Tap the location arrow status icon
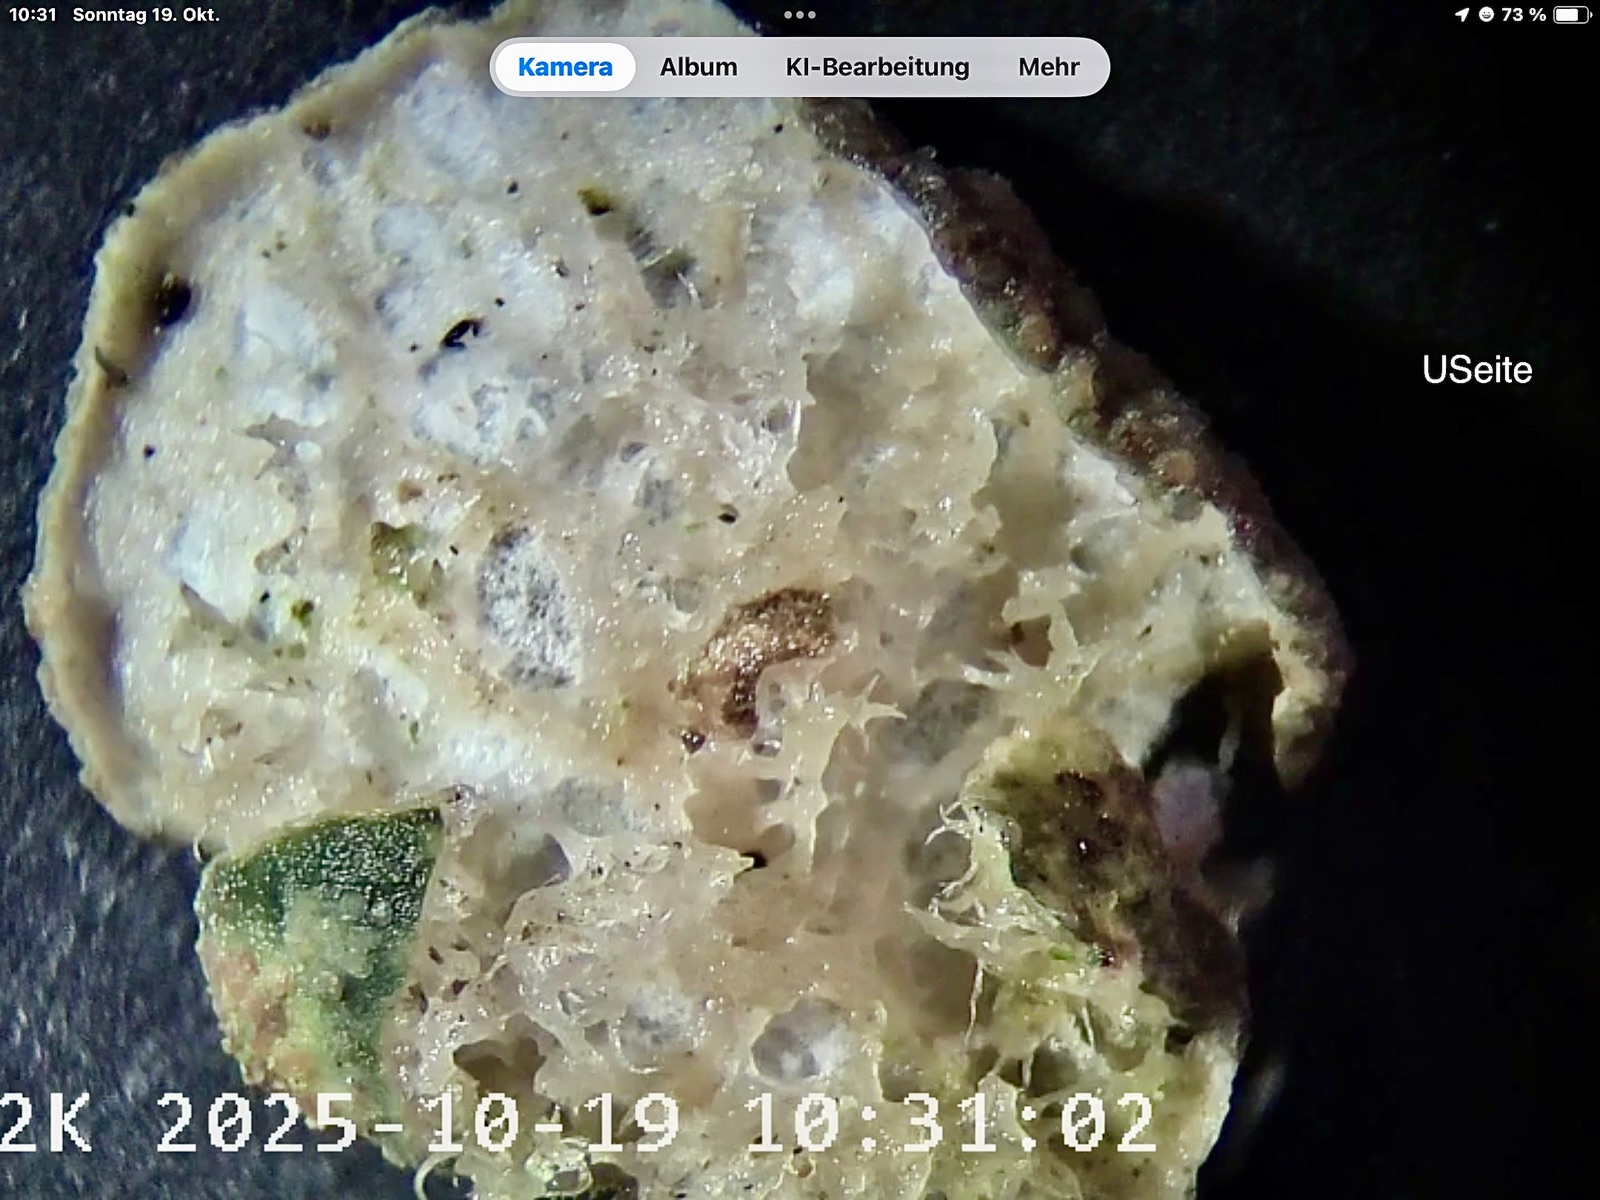The height and width of the screenshot is (1200, 1600). 1461,15
